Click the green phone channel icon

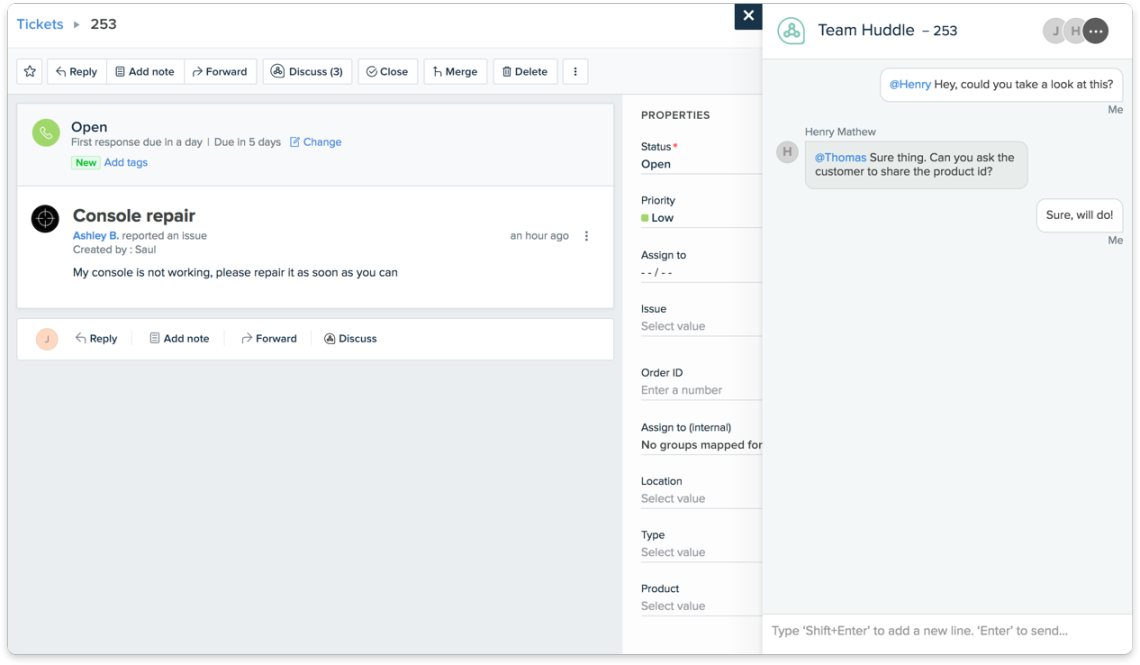click(45, 132)
